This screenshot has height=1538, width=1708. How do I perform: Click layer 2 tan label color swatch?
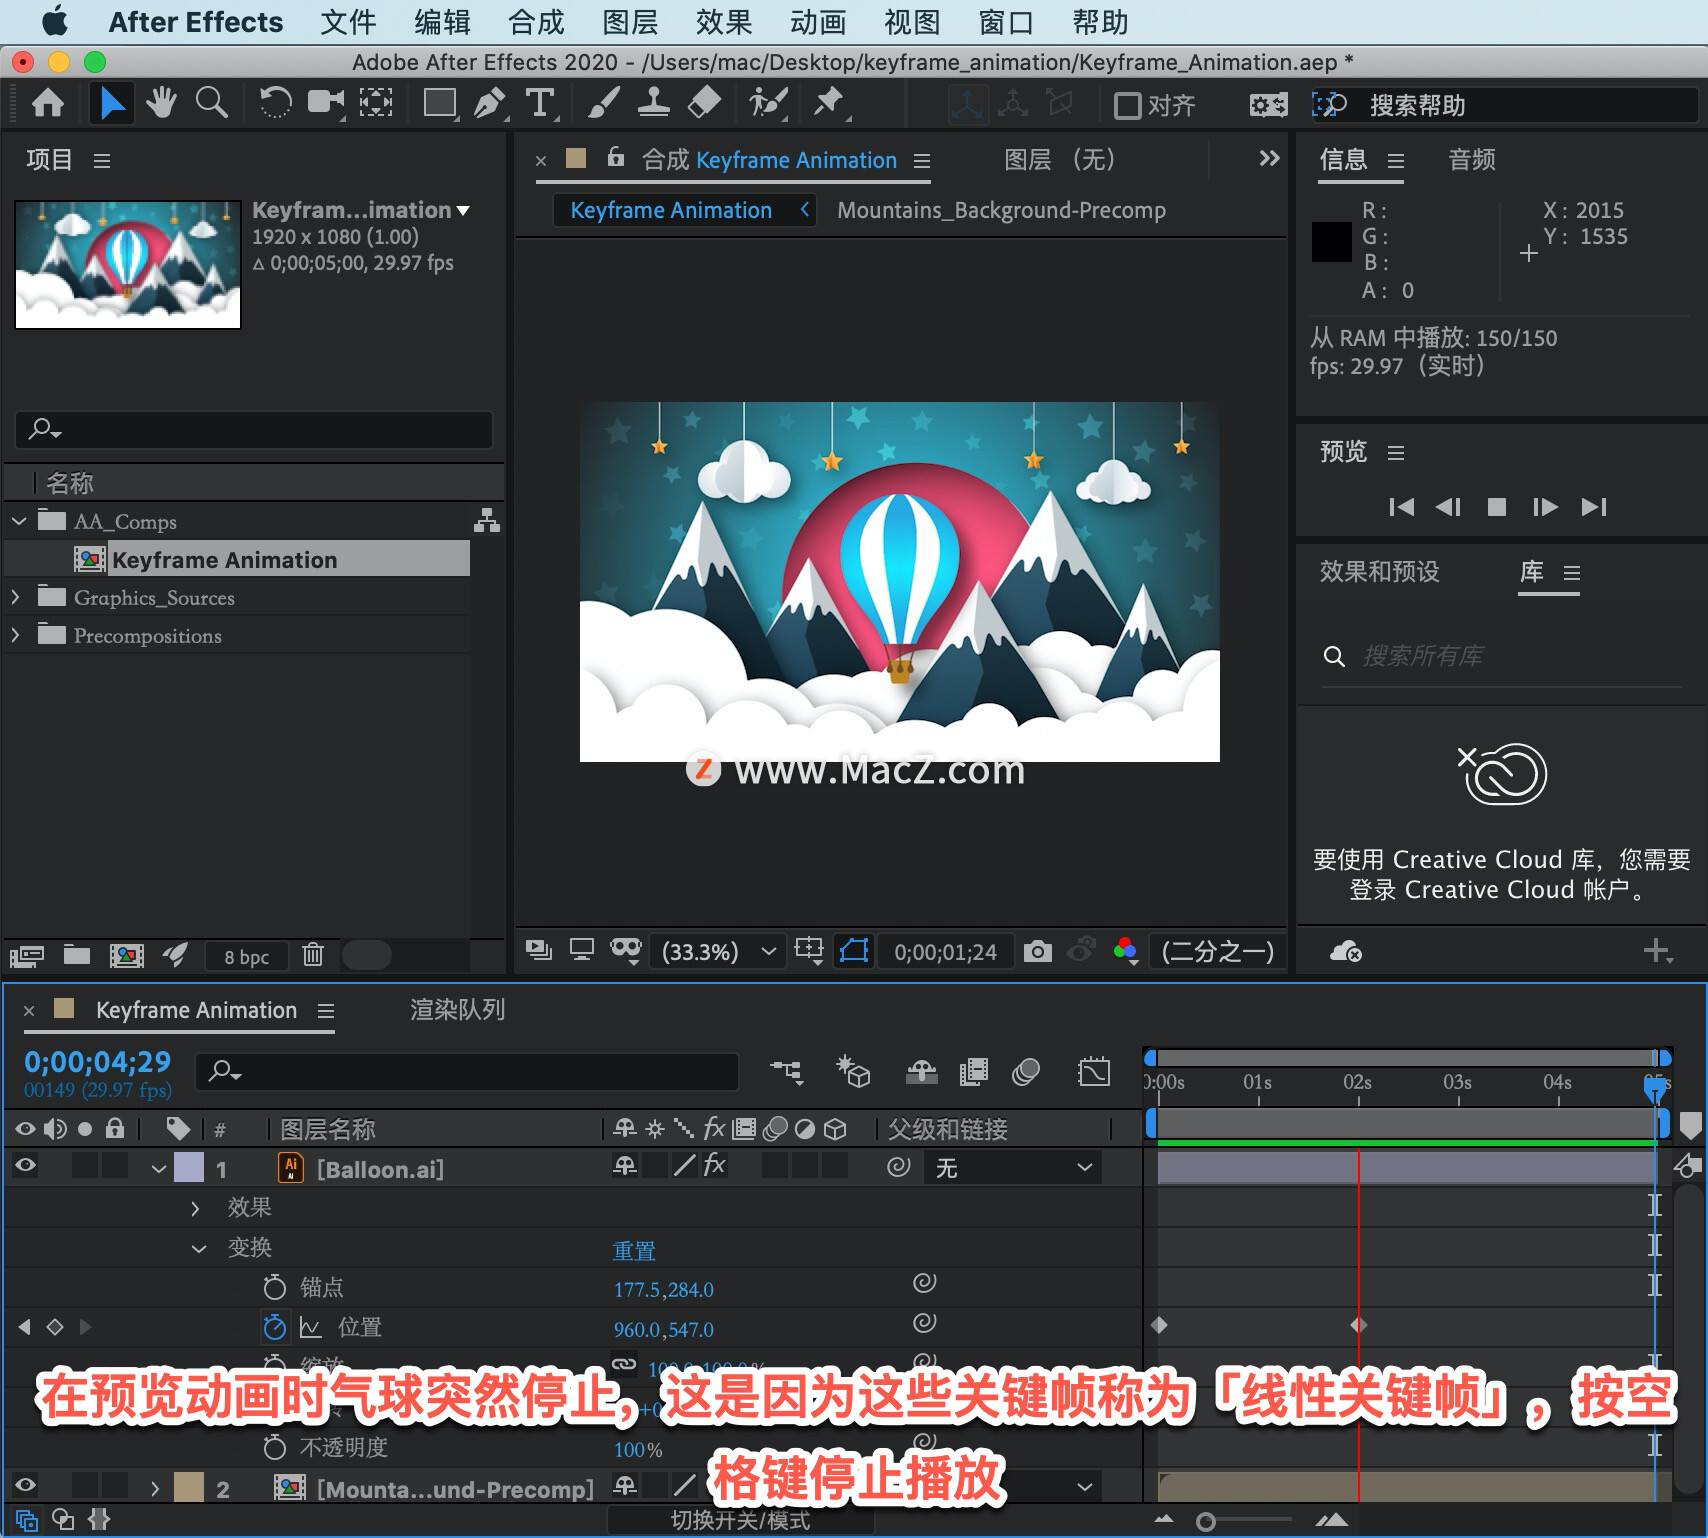[x=189, y=1487]
